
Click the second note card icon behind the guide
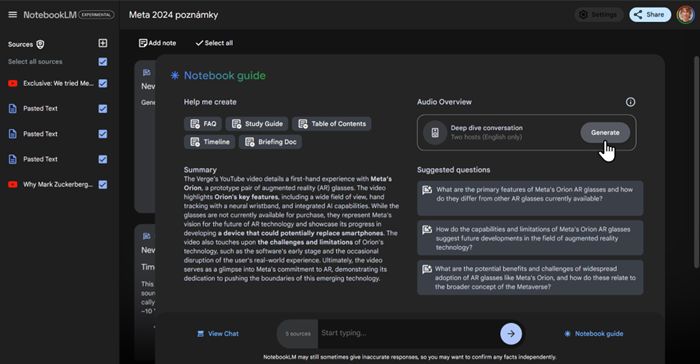146,236
